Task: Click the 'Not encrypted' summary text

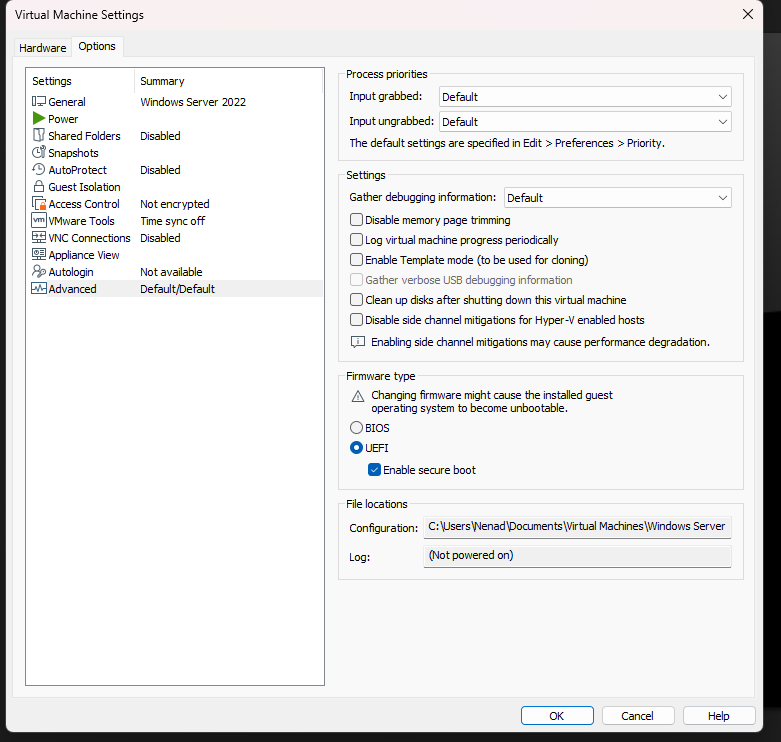Action: pyautogui.click(x=174, y=204)
